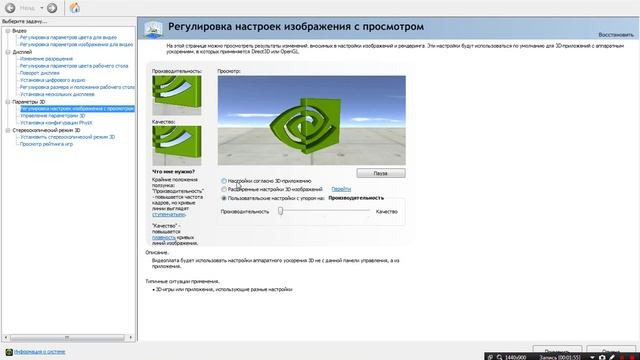The height and width of the screenshot is (360, 640).
Task: Select 'Пользовательские настройки с упором на' radio button
Action: (224, 198)
